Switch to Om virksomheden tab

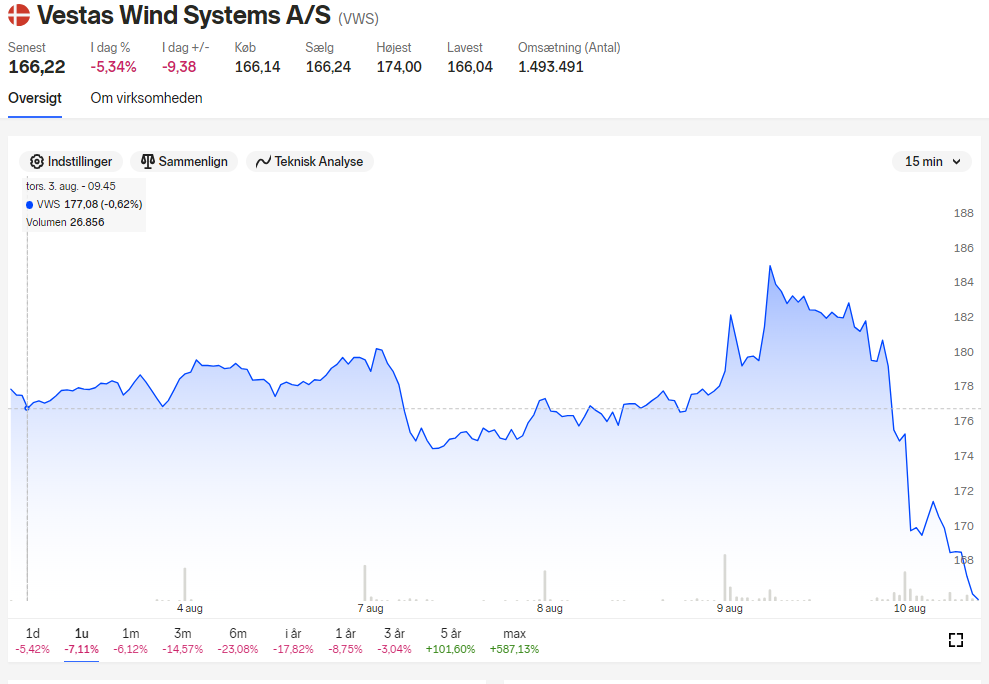pos(146,98)
